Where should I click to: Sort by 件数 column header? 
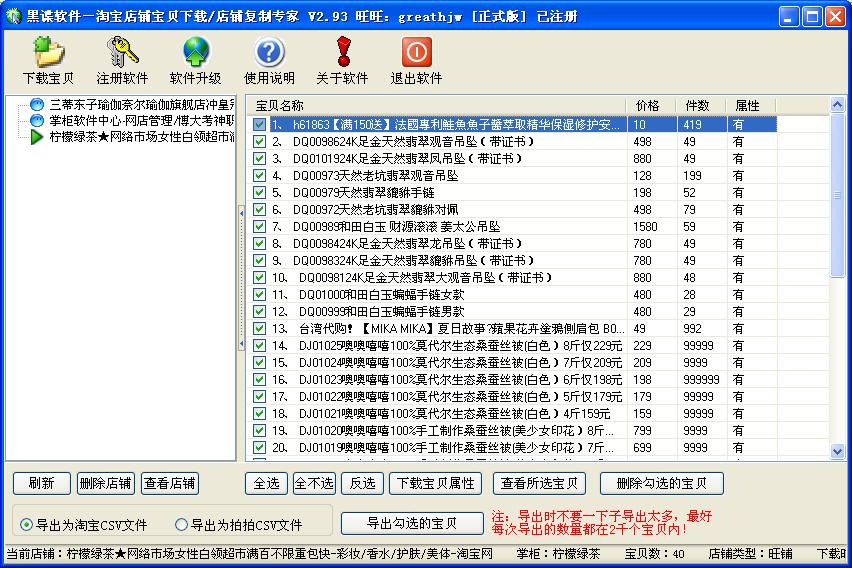coord(700,105)
